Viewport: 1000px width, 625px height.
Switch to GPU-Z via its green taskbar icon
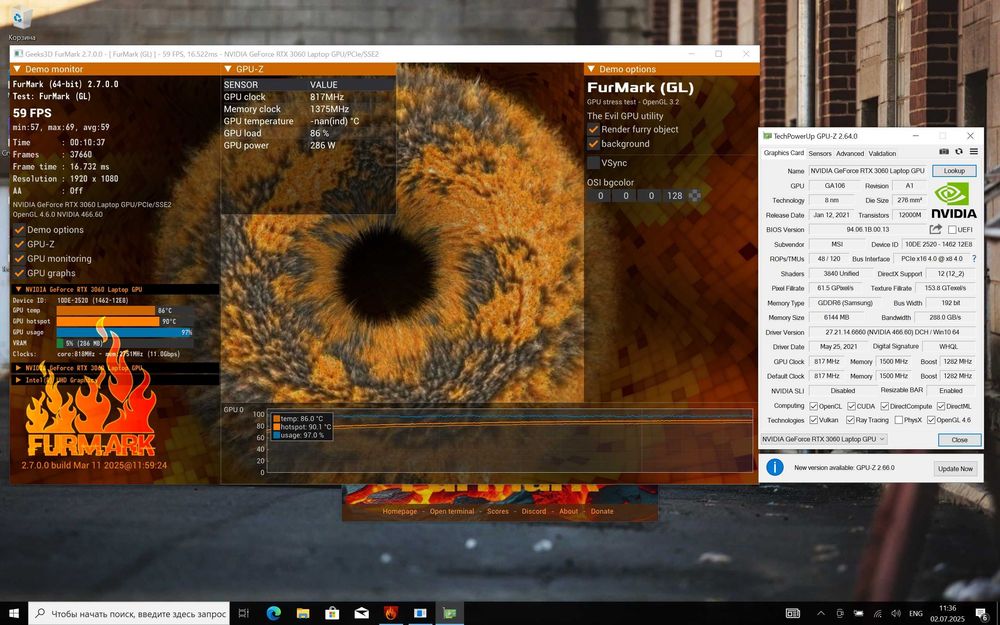pyautogui.click(x=450, y=614)
